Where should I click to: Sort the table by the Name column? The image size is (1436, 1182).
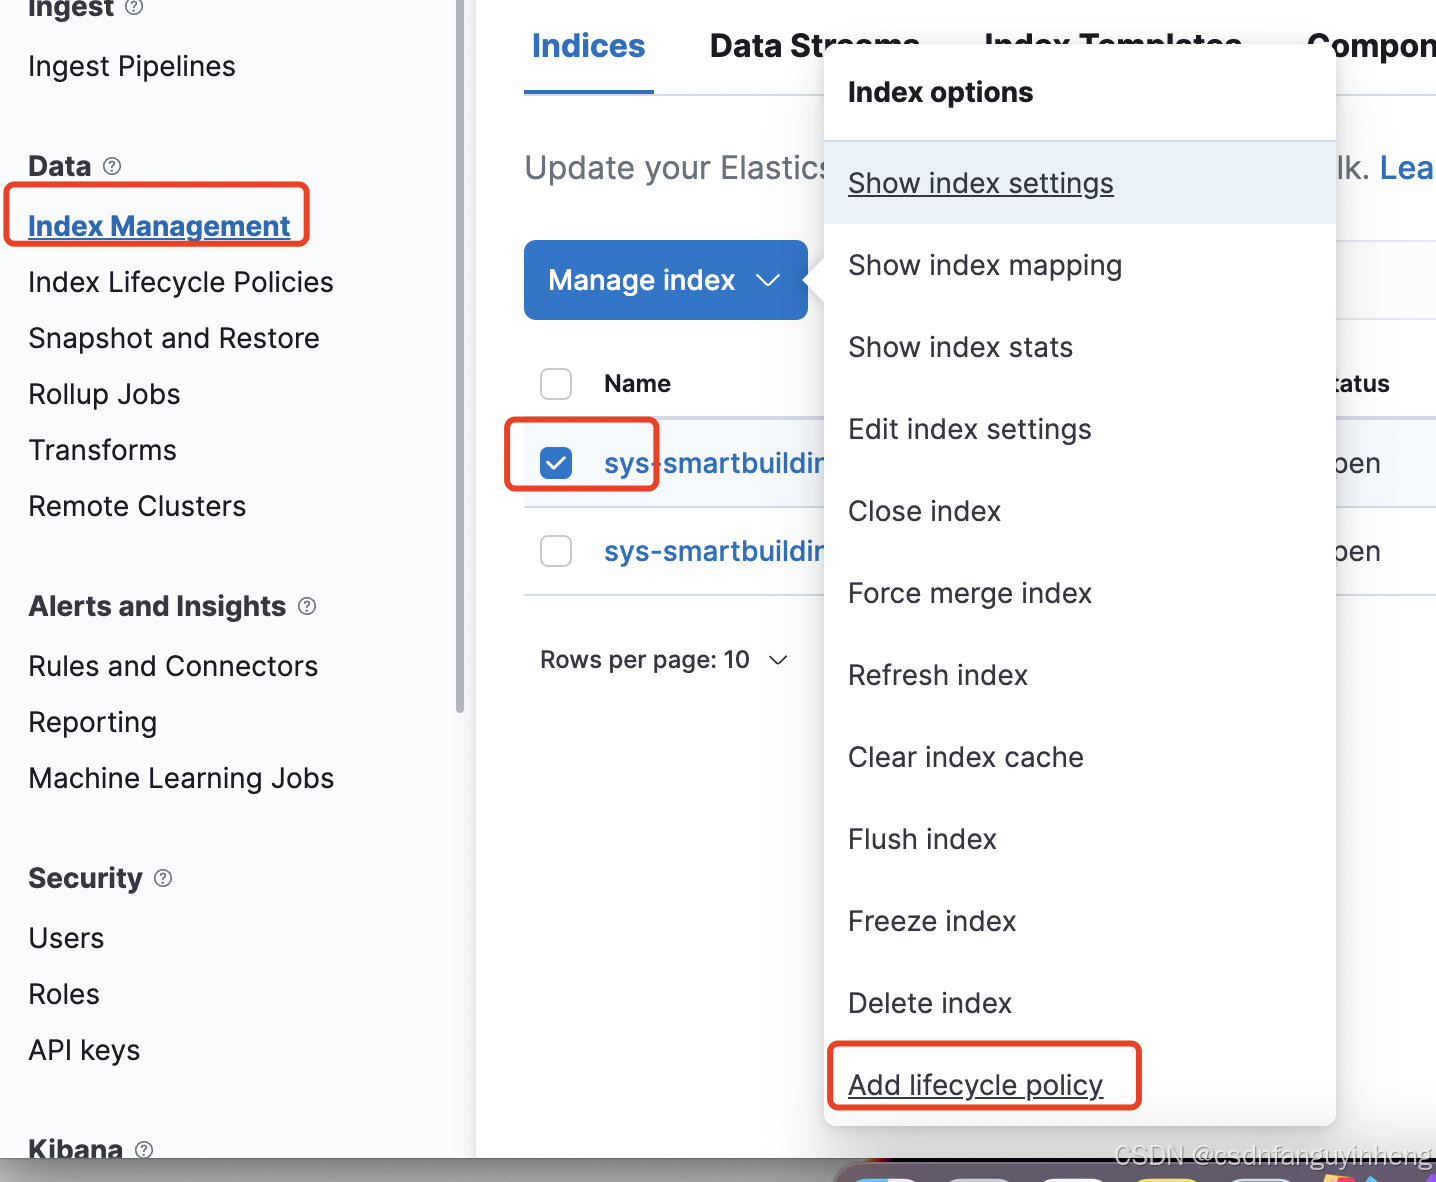637,384
